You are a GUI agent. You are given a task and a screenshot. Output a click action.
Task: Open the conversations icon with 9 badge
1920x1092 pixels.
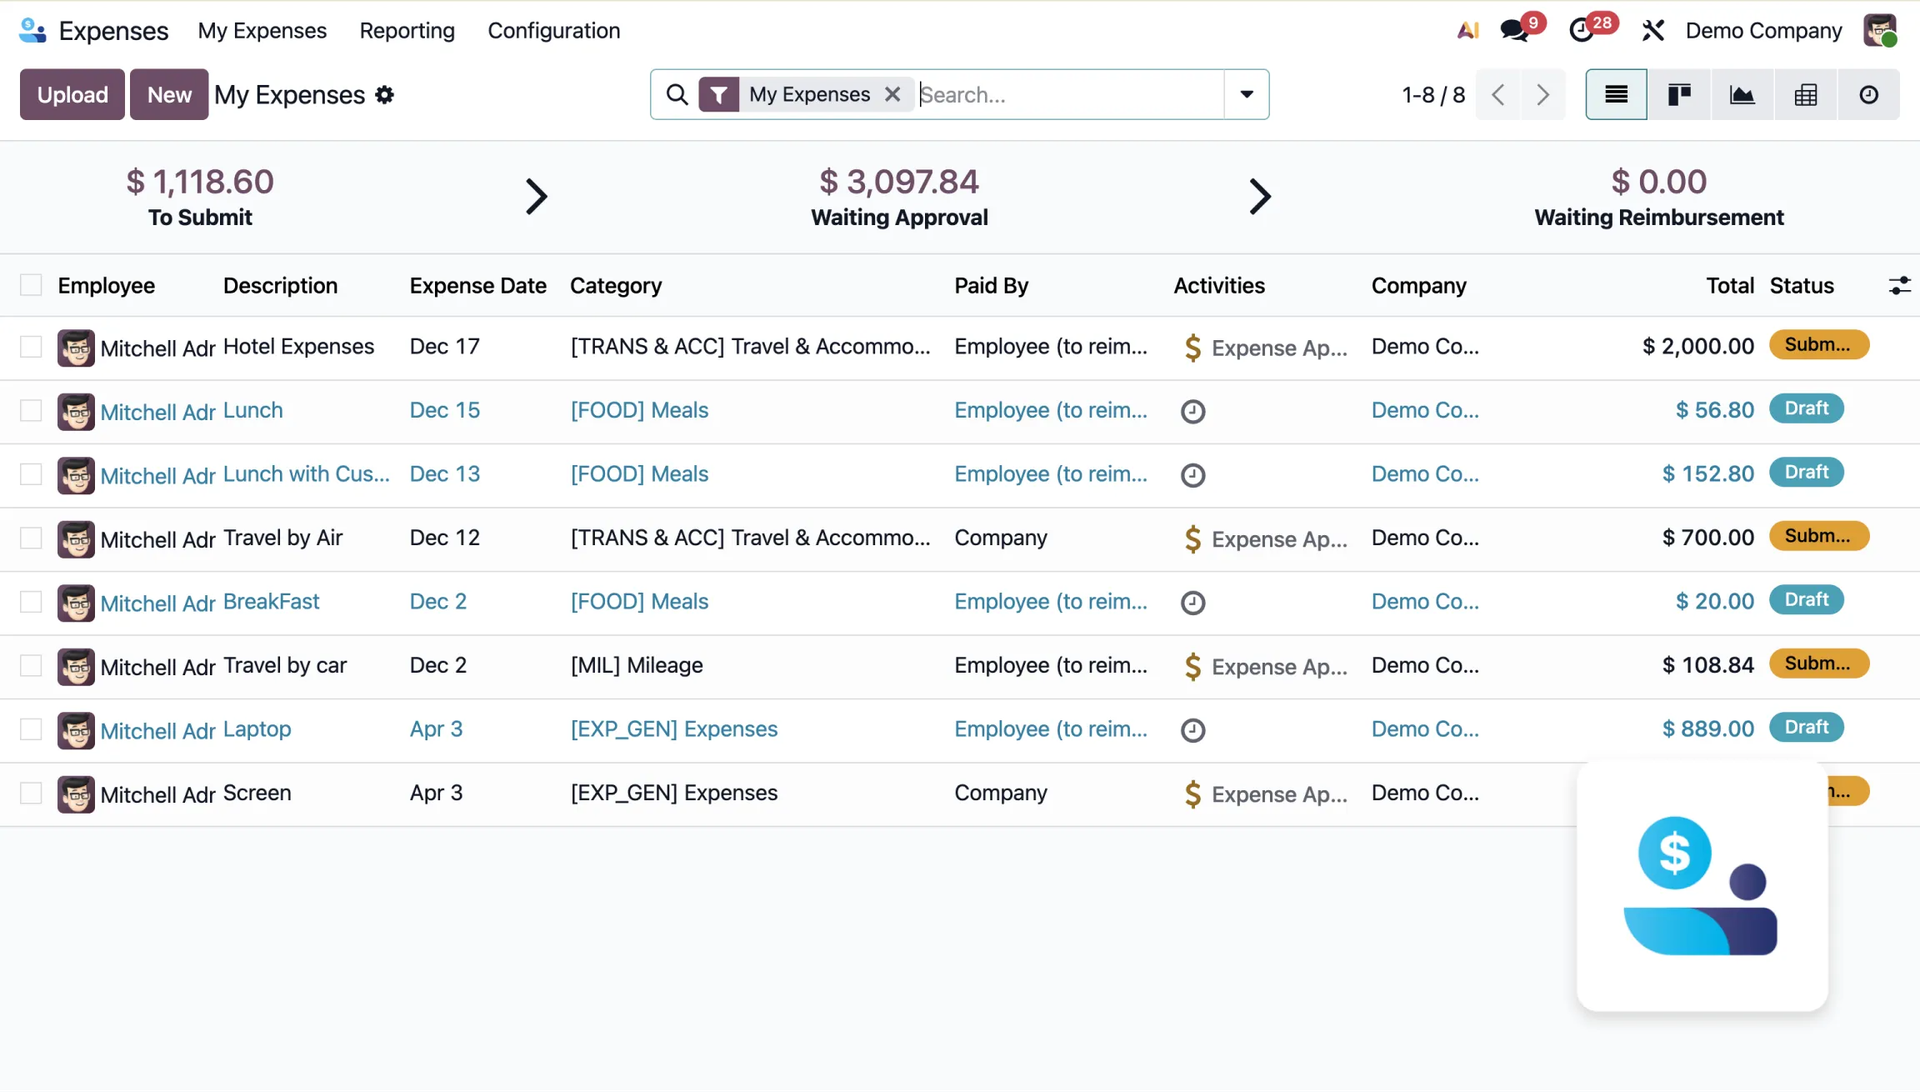point(1515,31)
